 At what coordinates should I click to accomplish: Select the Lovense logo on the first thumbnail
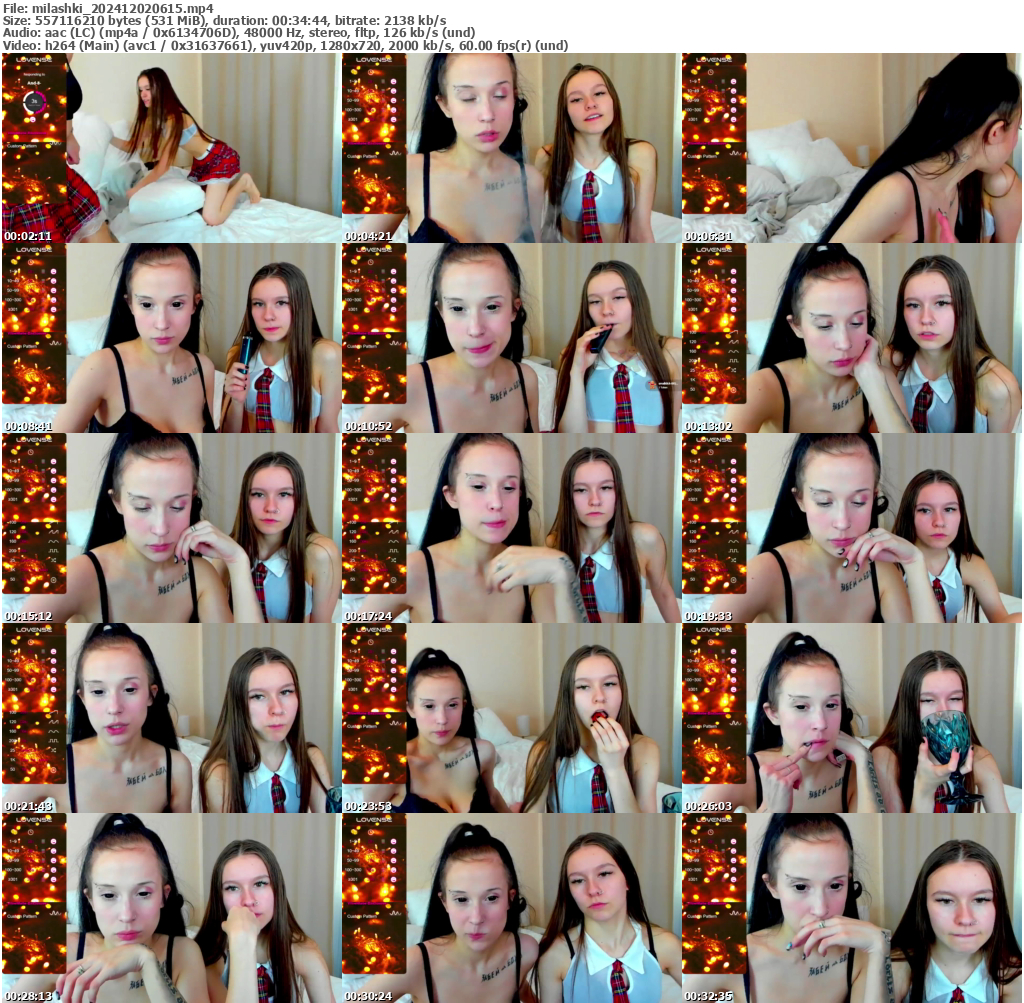click(34, 60)
